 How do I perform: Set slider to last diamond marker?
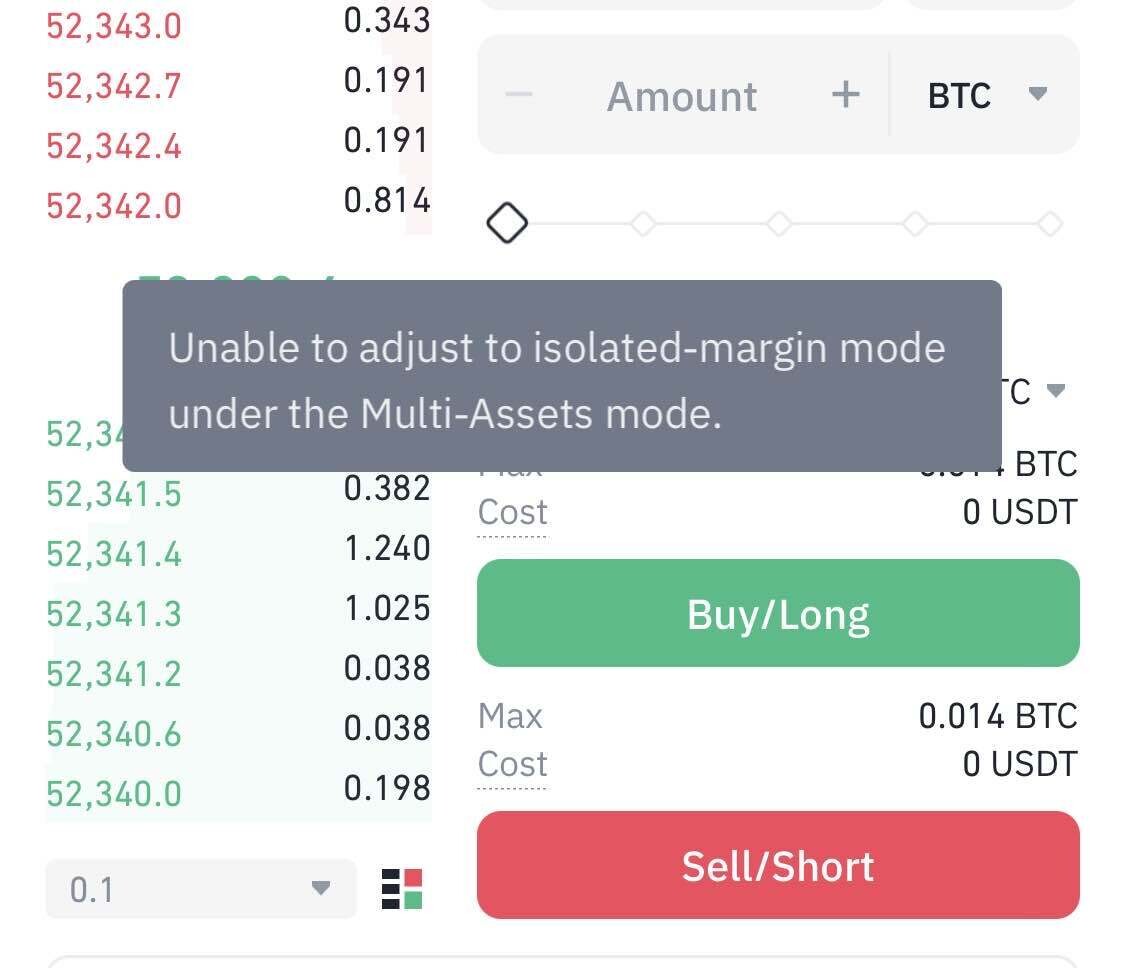1050,223
